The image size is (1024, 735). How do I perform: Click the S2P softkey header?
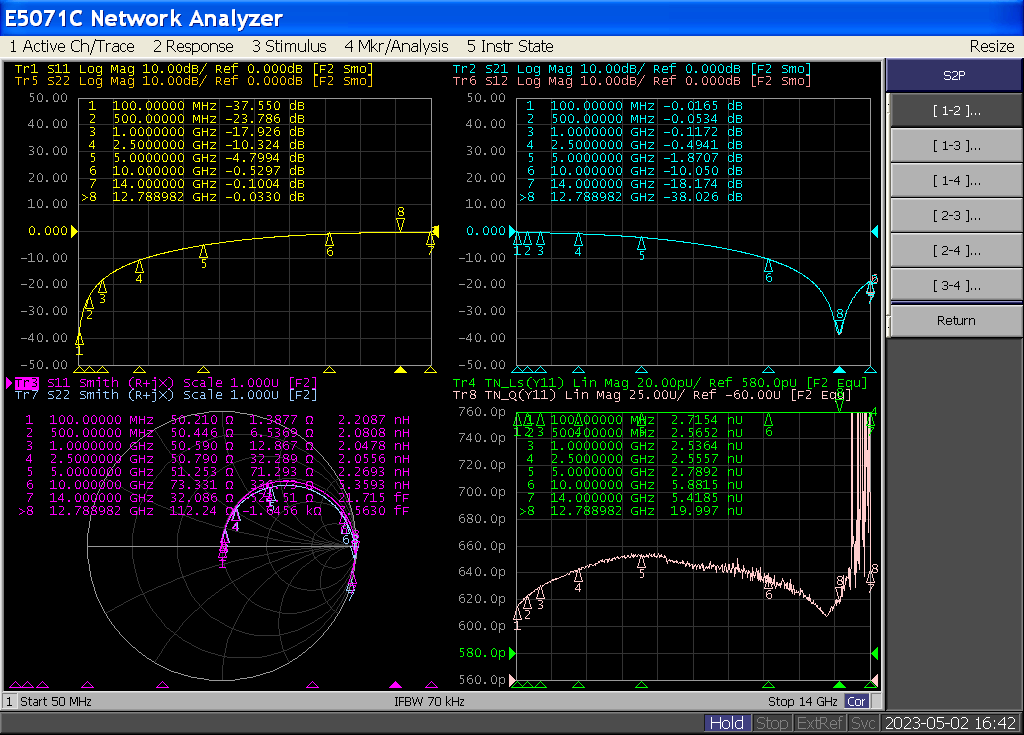(955, 76)
